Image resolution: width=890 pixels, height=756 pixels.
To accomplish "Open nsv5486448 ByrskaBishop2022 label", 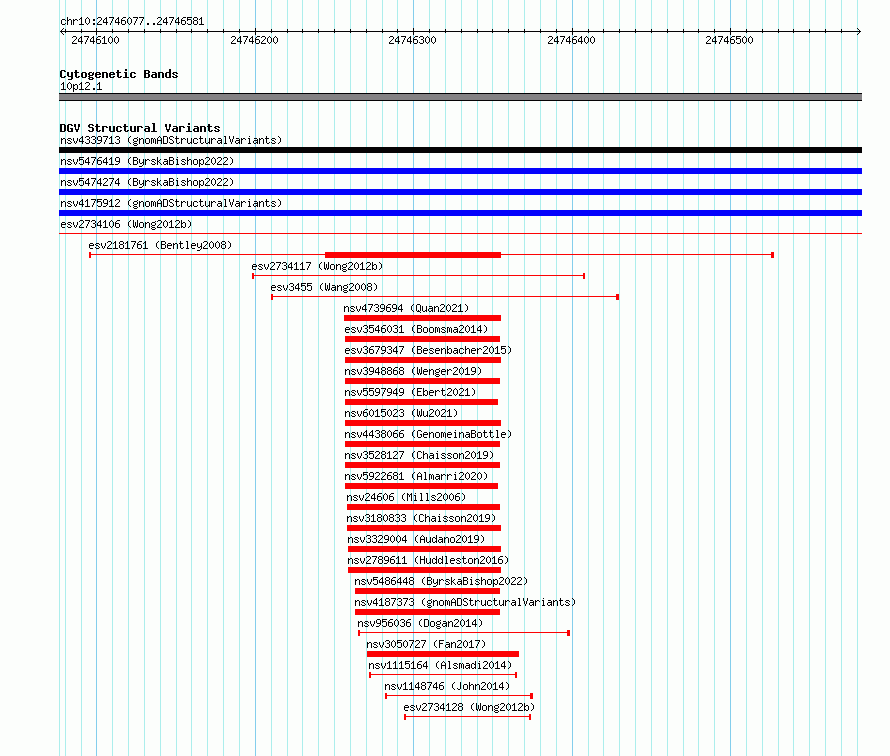I will (441, 581).
